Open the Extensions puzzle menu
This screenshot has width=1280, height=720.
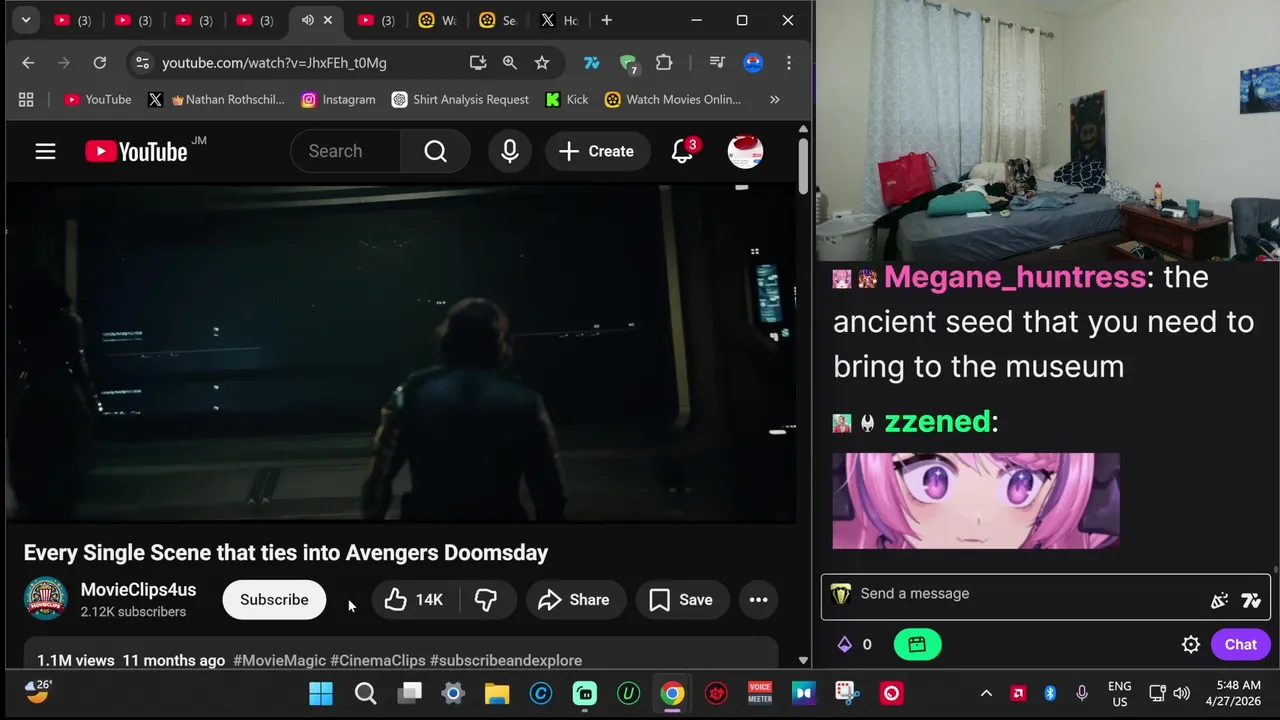tap(664, 63)
